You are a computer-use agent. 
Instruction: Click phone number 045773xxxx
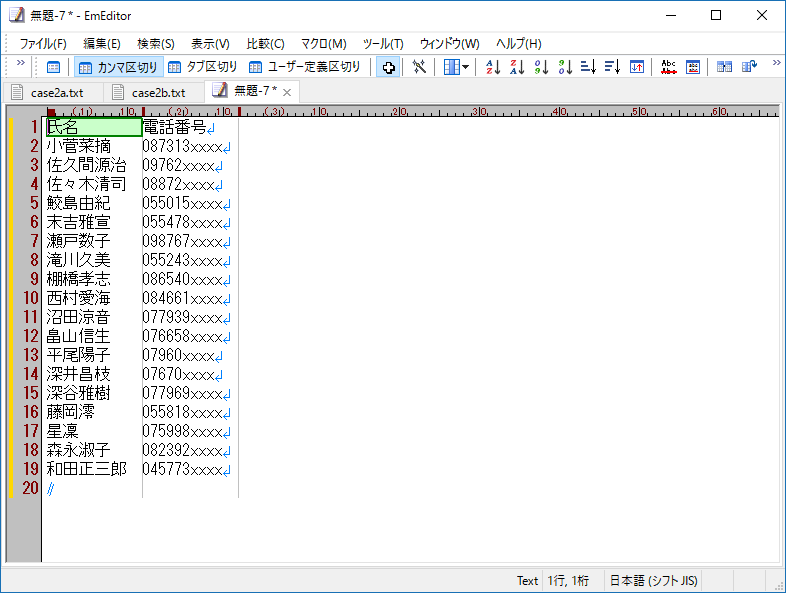(x=182, y=469)
